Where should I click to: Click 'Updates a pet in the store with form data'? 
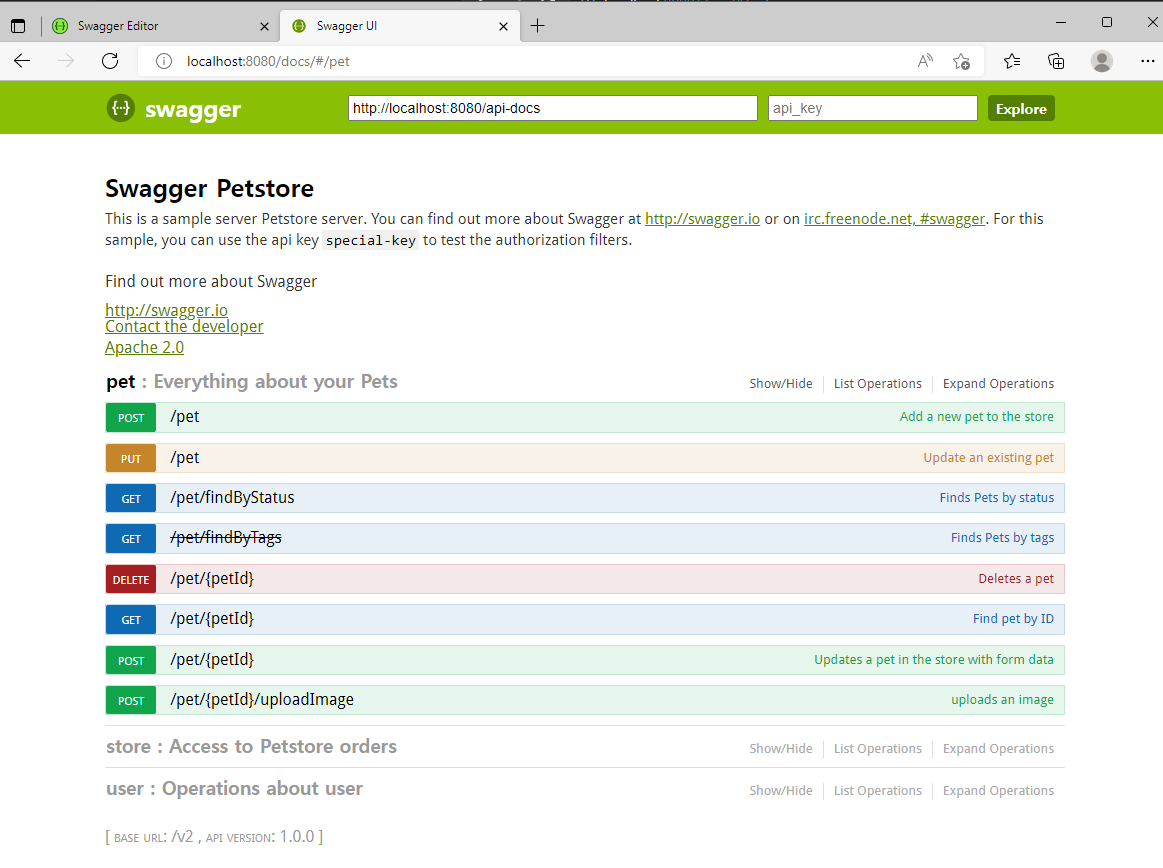click(x=933, y=660)
